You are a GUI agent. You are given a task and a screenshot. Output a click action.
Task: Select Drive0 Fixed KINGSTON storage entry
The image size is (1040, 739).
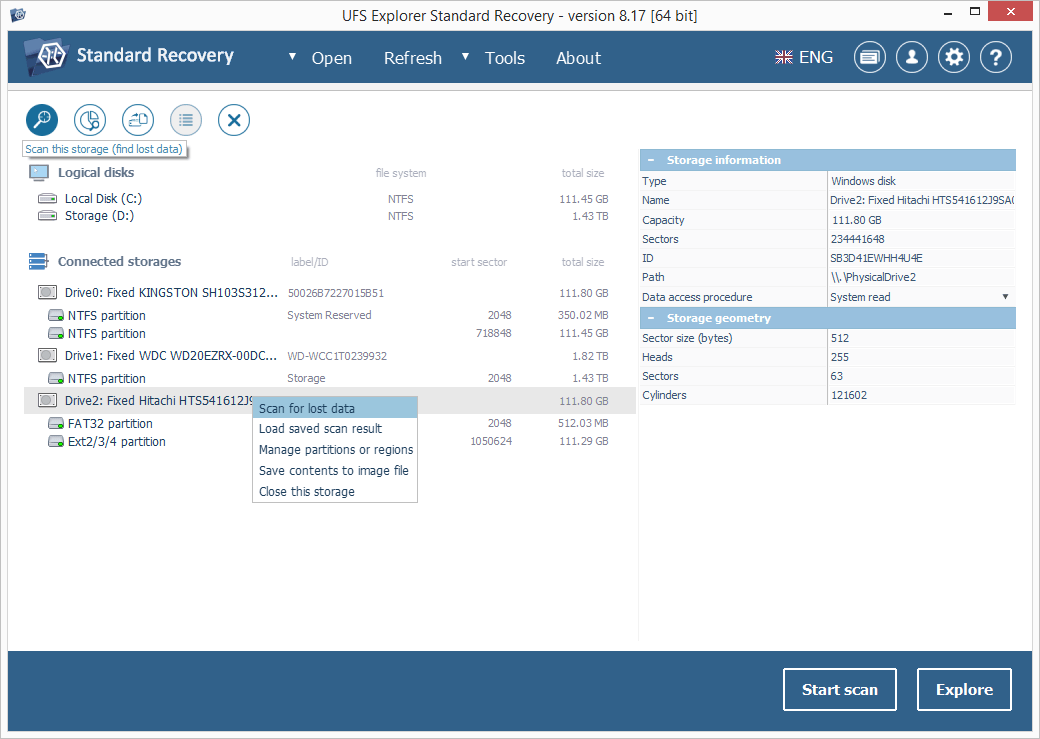tap(171, 293)
